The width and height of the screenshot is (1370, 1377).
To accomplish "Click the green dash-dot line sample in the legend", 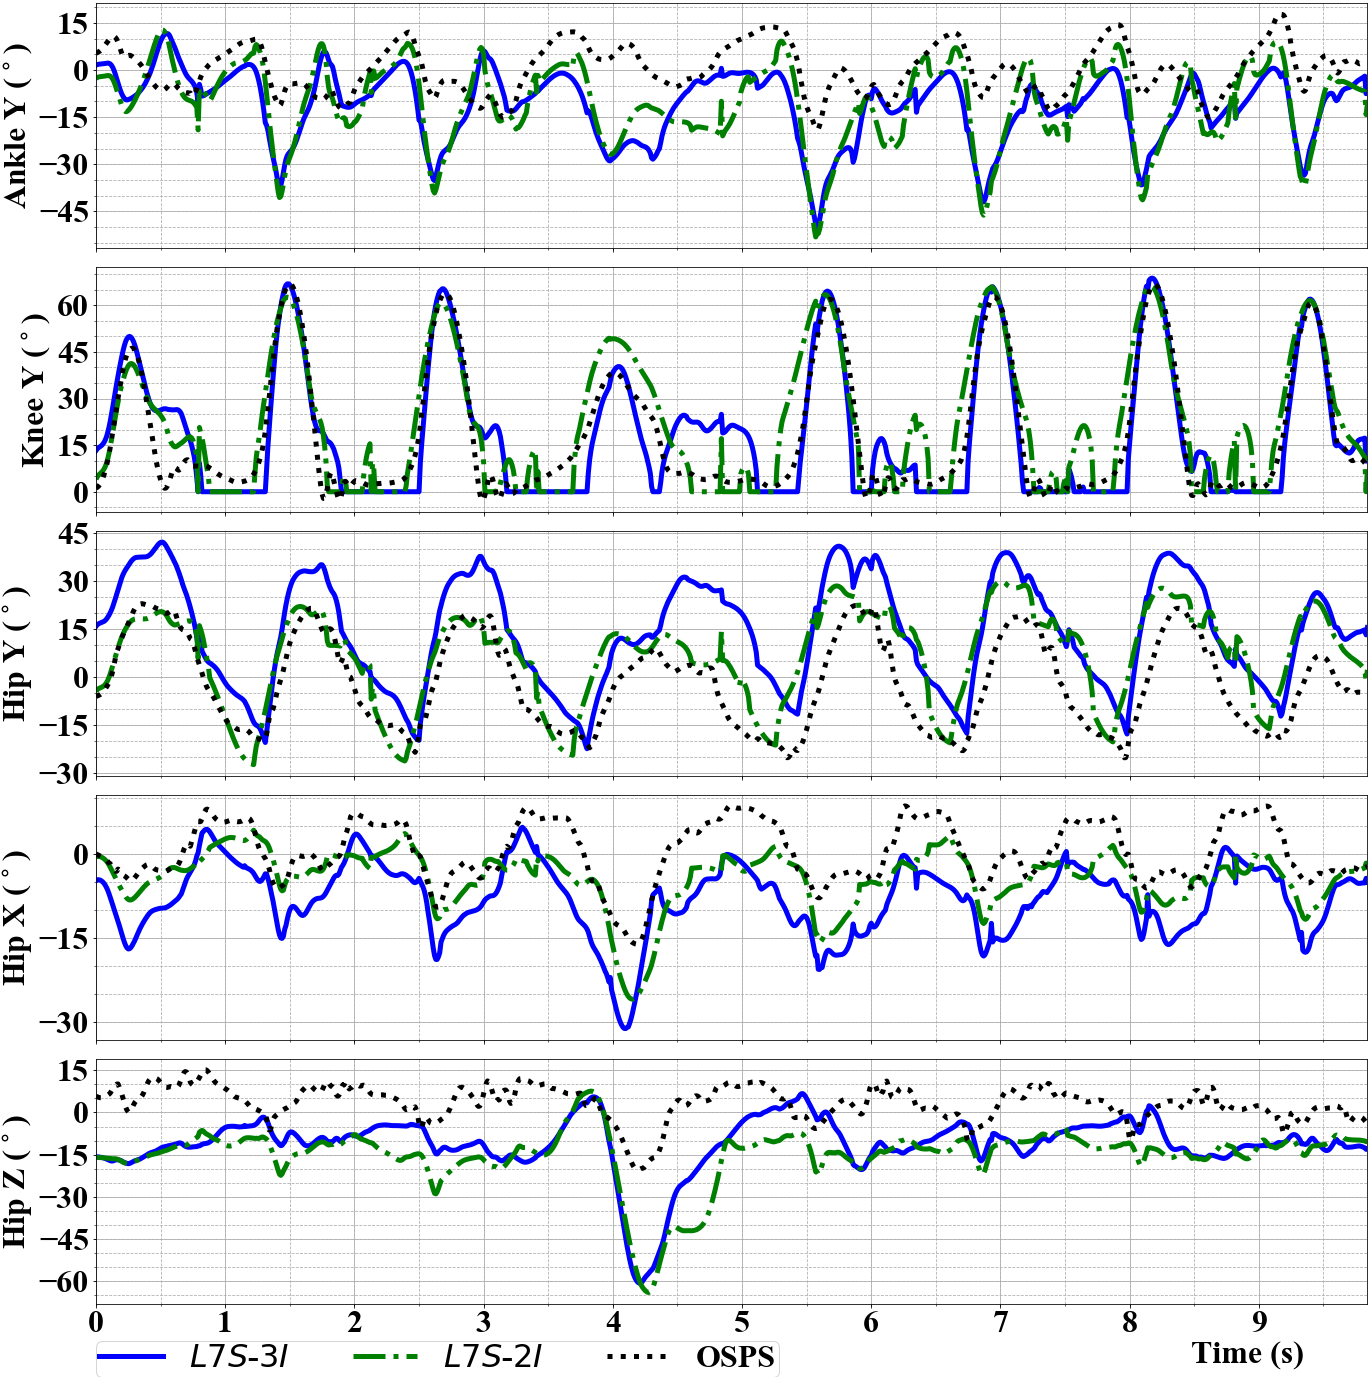I will click(x=388, y=1356).
